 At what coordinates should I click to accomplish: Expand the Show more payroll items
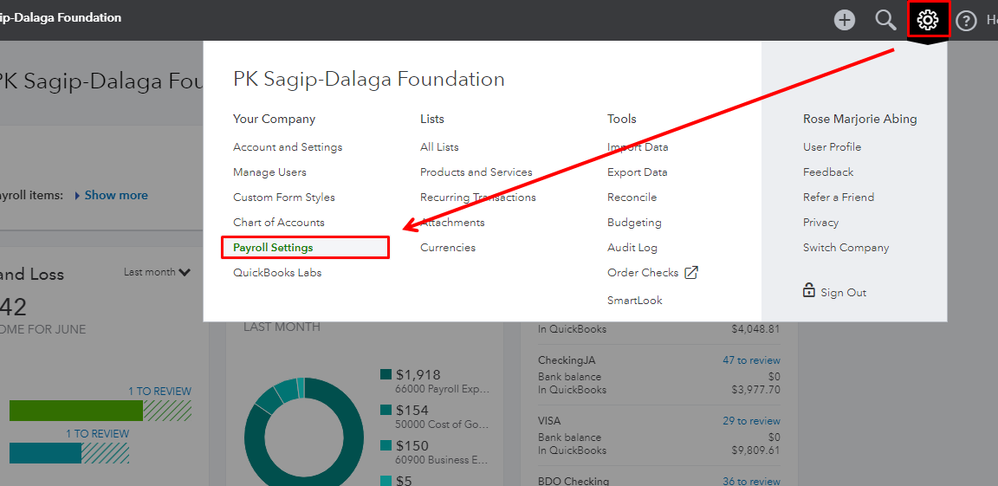[x=111, y=195]
